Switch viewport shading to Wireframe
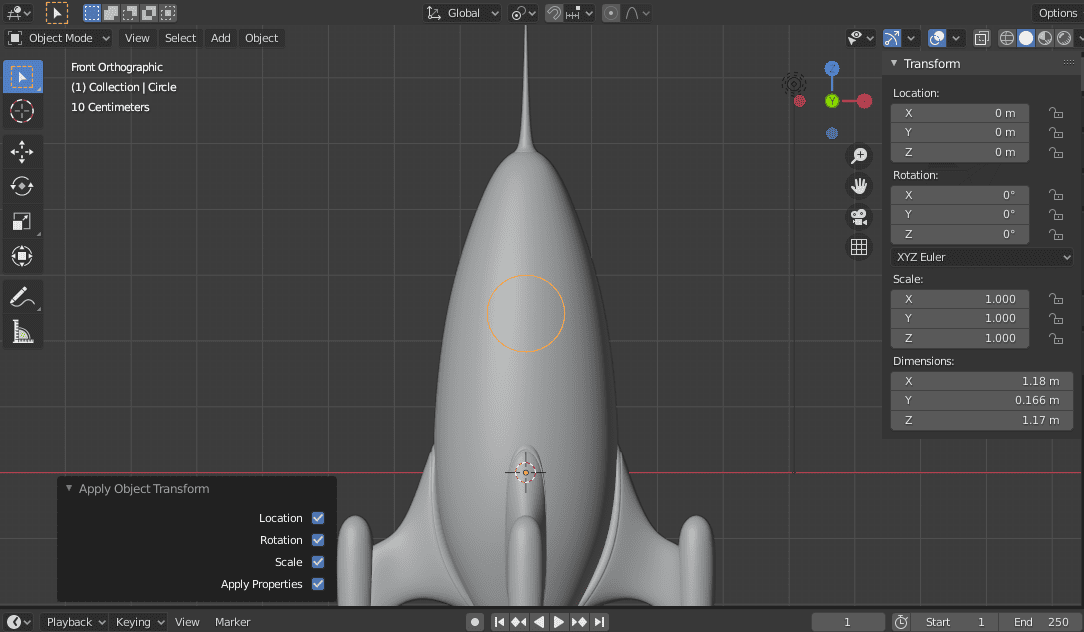1084x632 pixels. pos(1005,37)
